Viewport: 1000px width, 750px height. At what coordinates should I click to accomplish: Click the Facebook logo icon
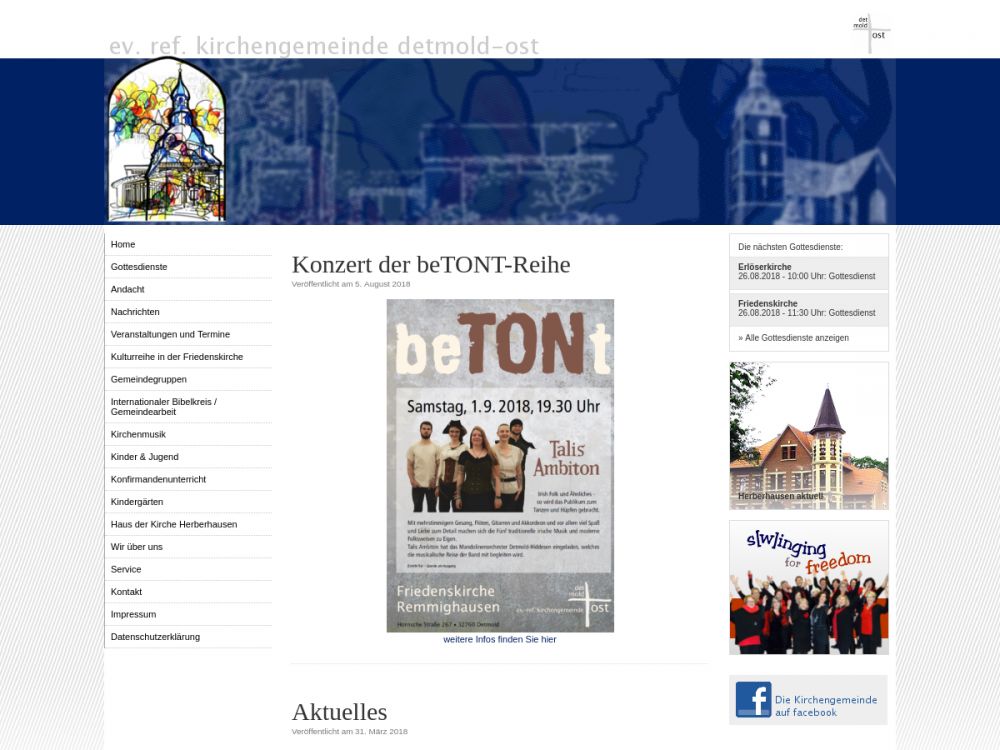point(753,700)
